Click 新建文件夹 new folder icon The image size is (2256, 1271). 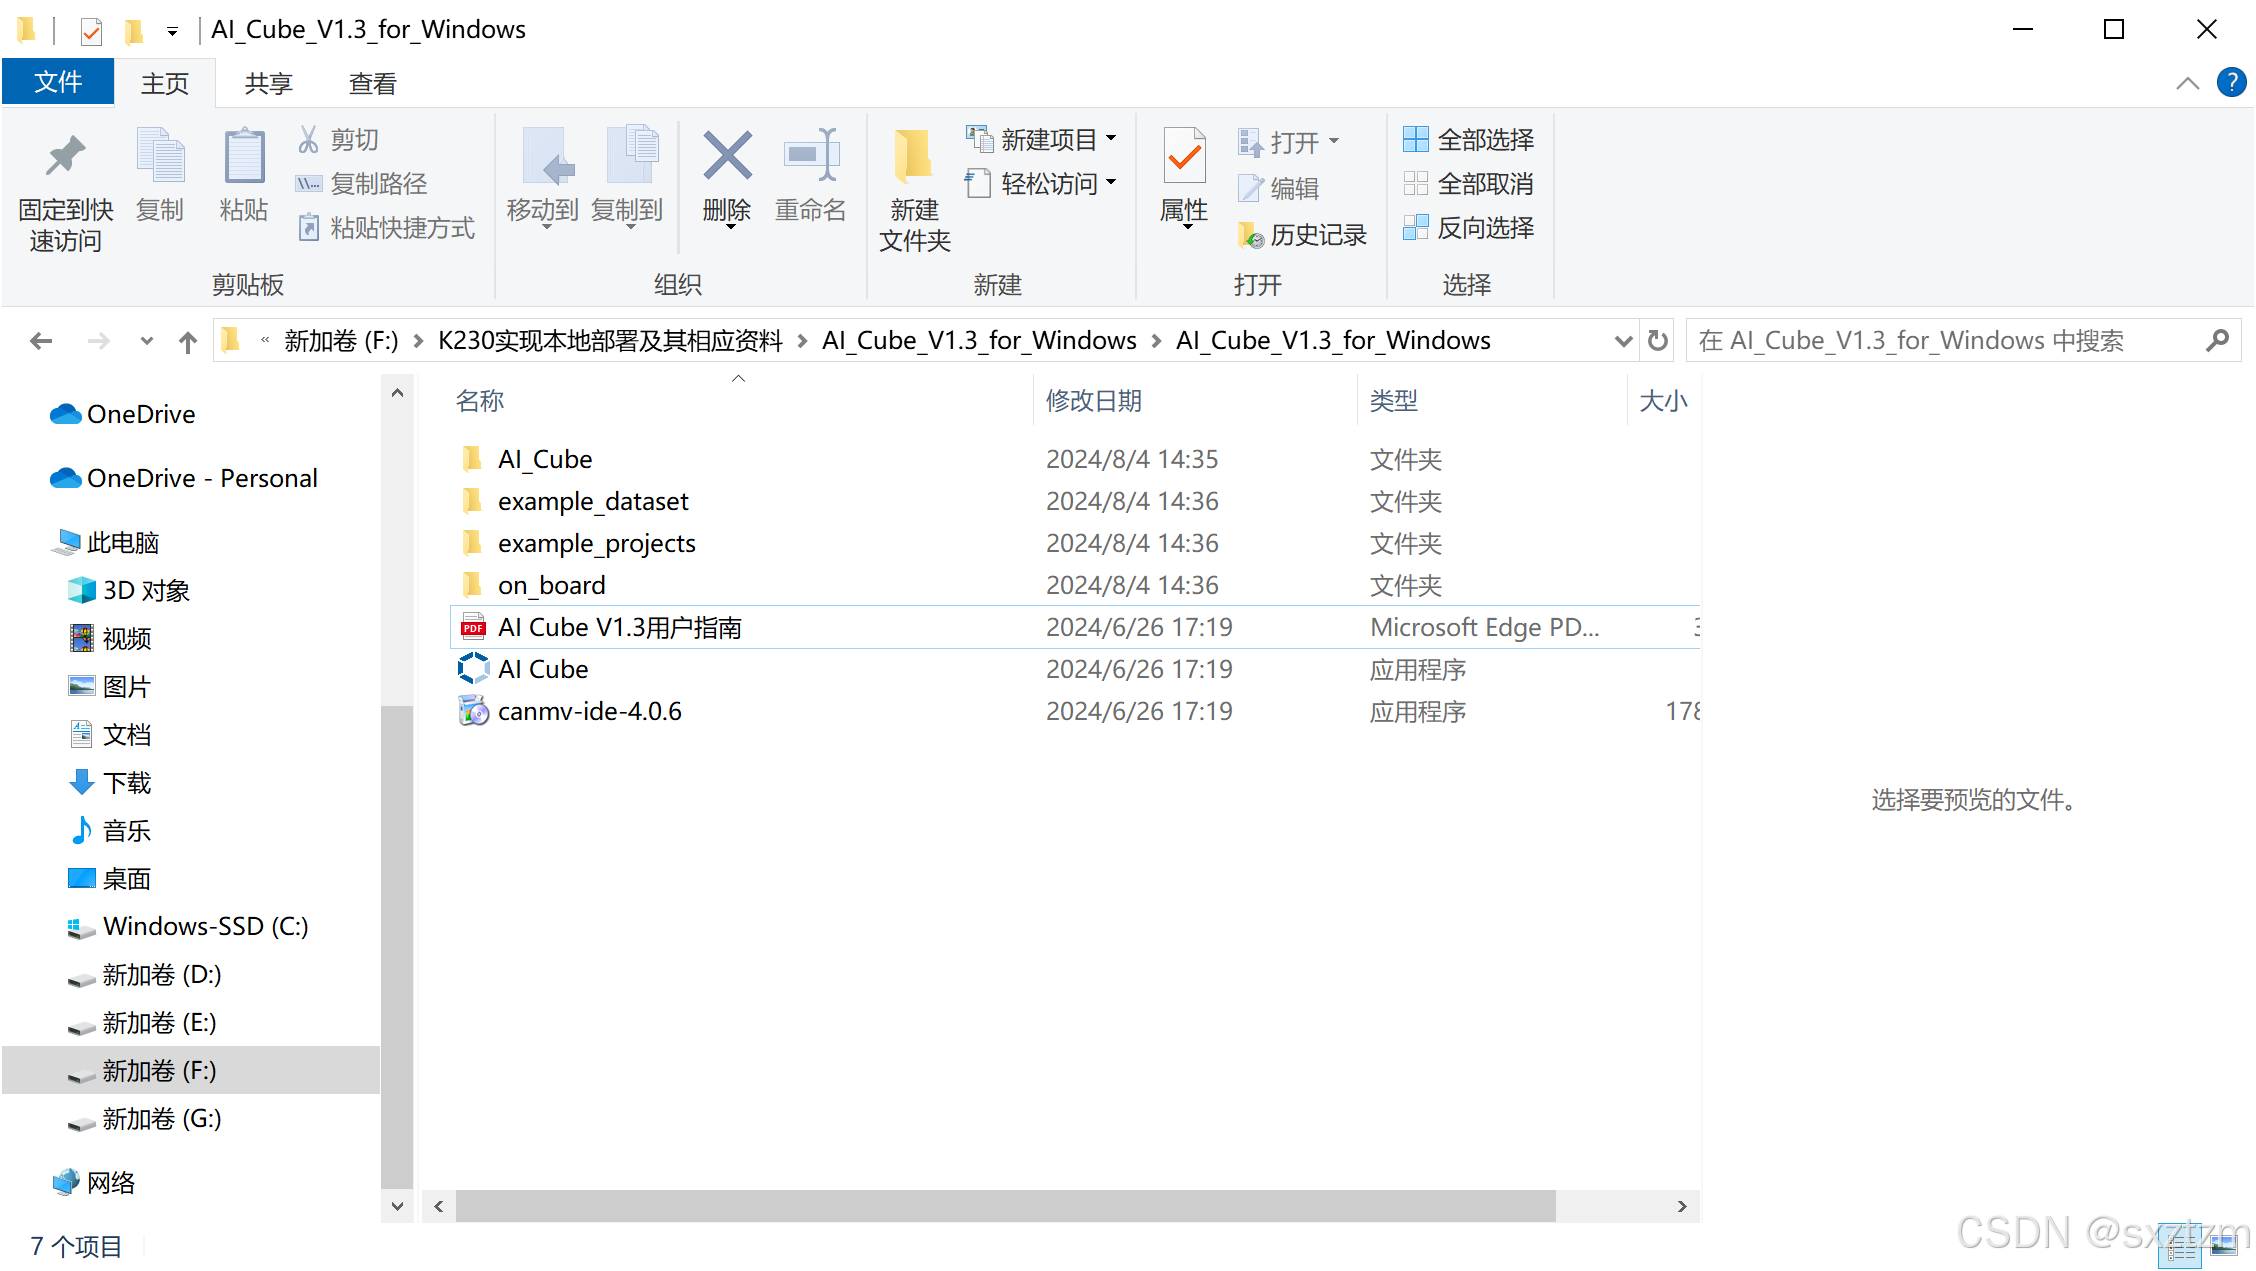tap(913, 157)
